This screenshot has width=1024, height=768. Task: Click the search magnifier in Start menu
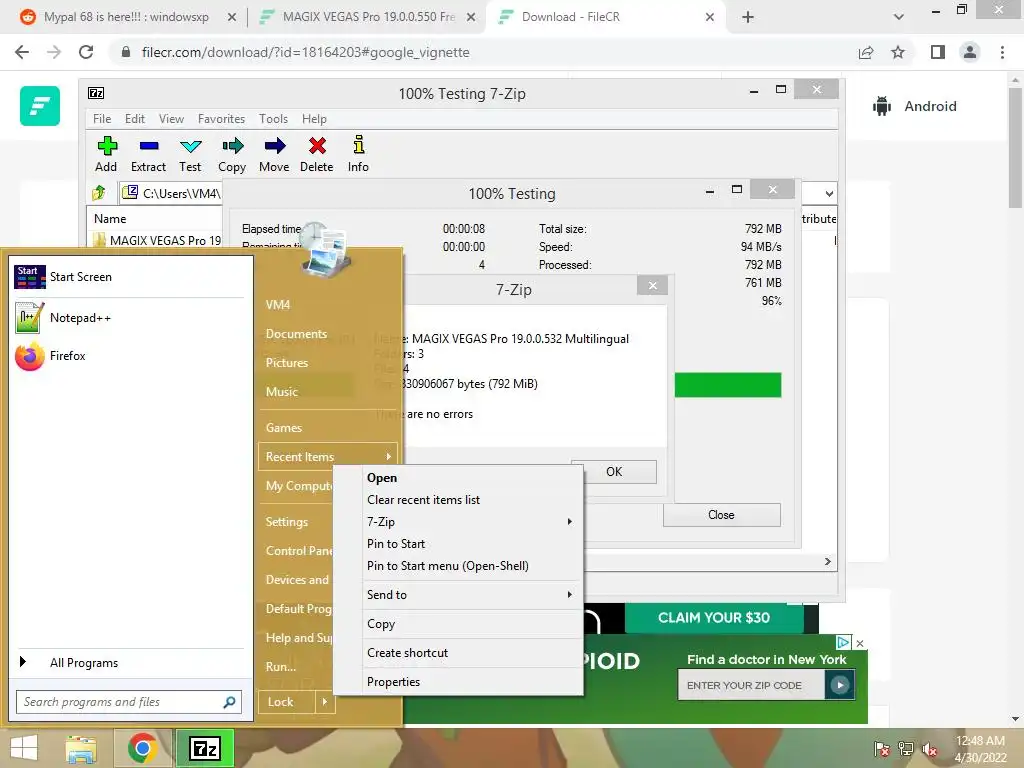point(229,702)
